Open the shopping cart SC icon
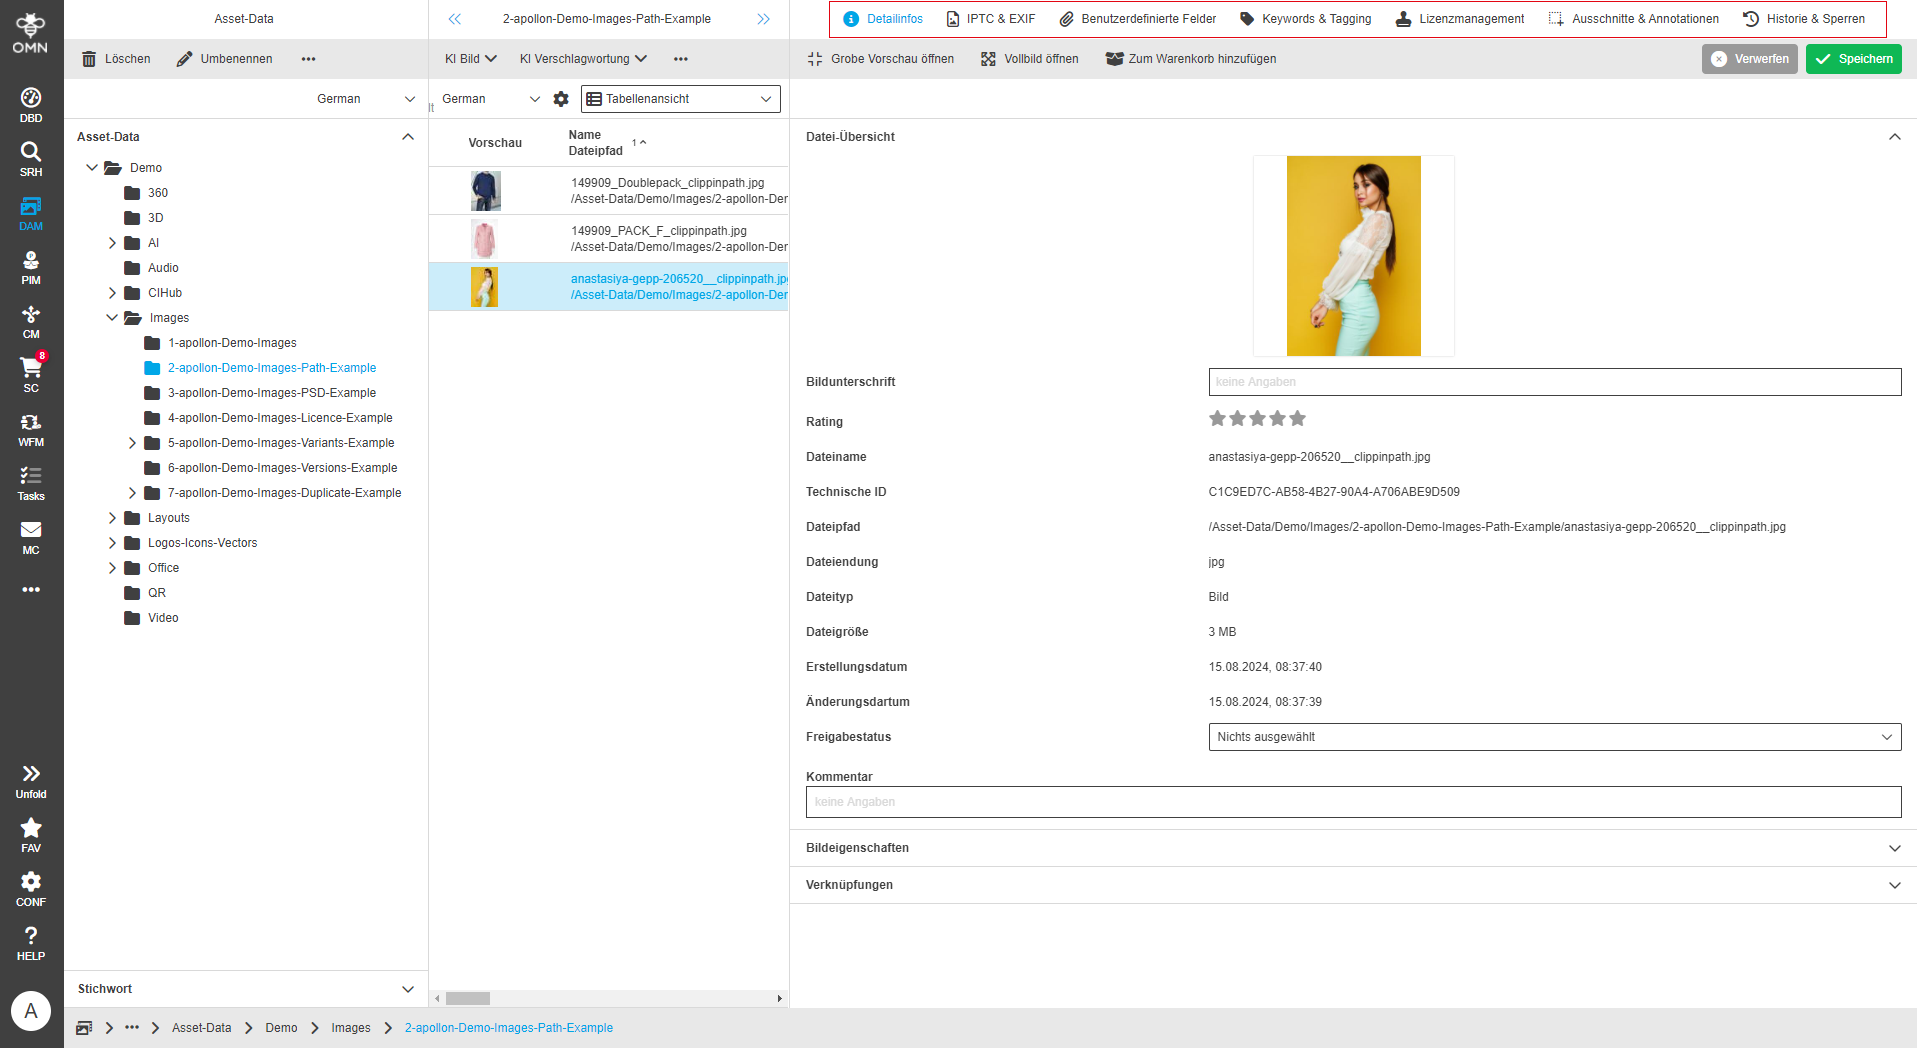Screen dimensions: 1917x1048 31,373
